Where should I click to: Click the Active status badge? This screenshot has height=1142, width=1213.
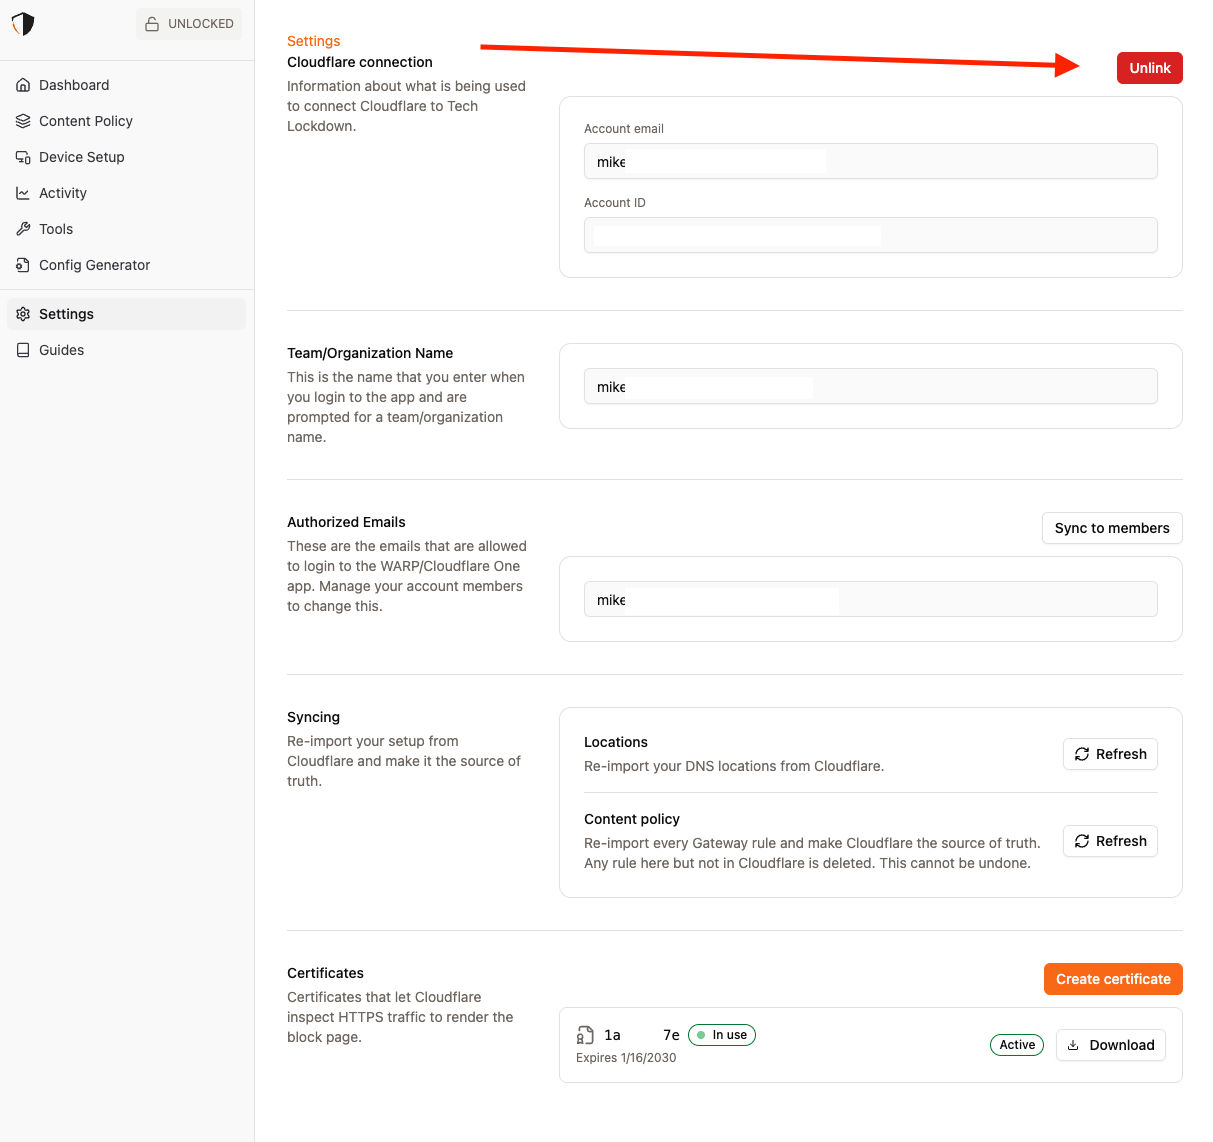coord(1017,1045)
